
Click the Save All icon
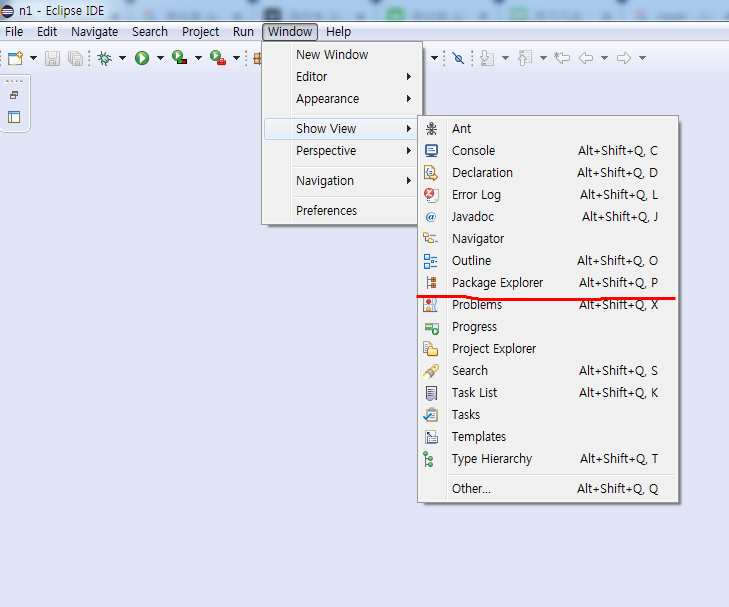(x=75, y=58)
